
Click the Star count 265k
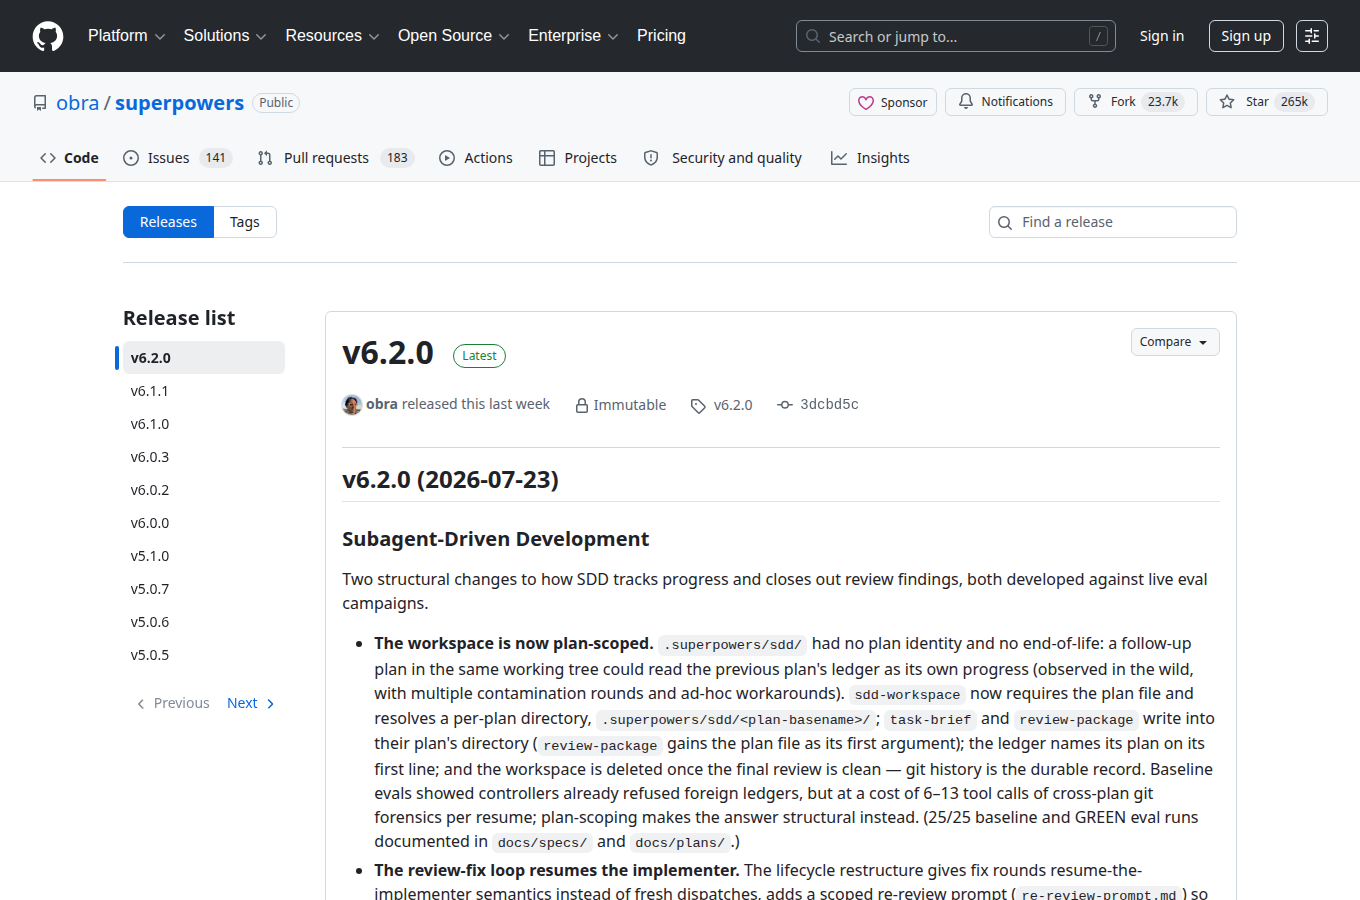click(x=1295, y=102)
